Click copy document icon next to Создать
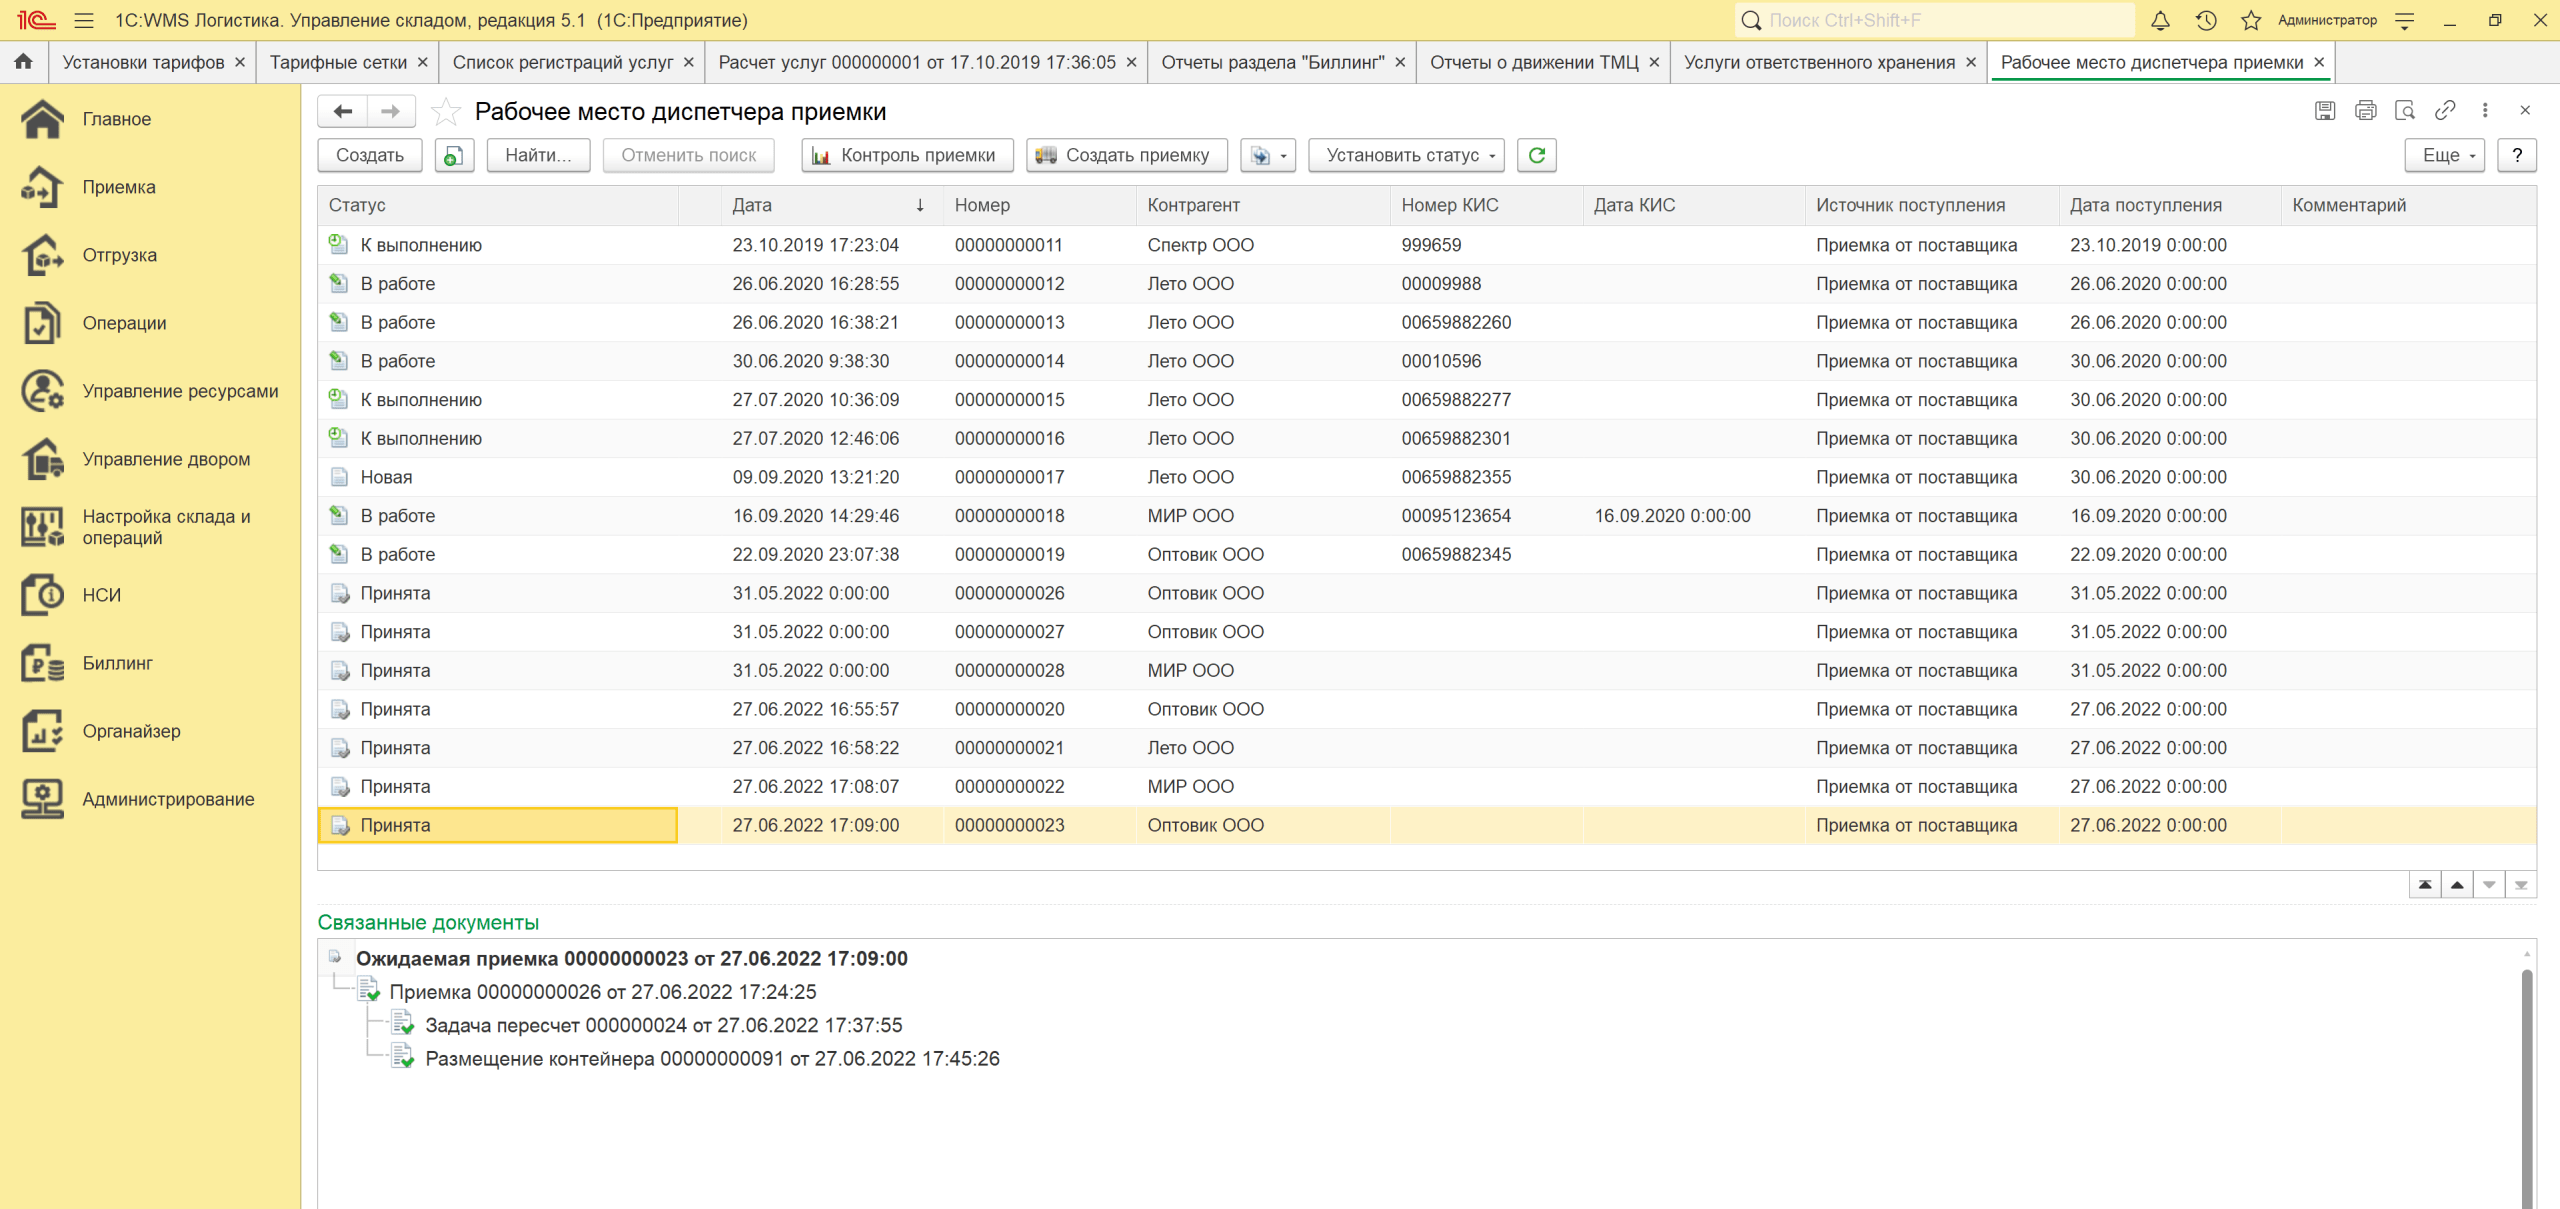The image size is (2560, 1209). [x=454, y=155]
